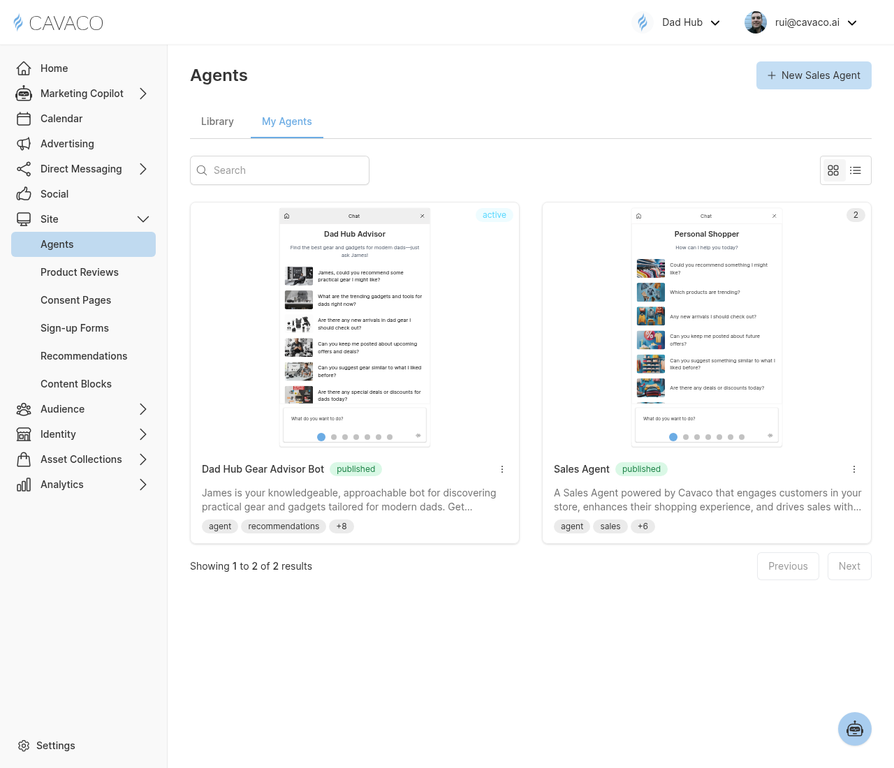Click the Analytics bar chart icon
The image size is (894, 768).
click(x=23, y=485)
